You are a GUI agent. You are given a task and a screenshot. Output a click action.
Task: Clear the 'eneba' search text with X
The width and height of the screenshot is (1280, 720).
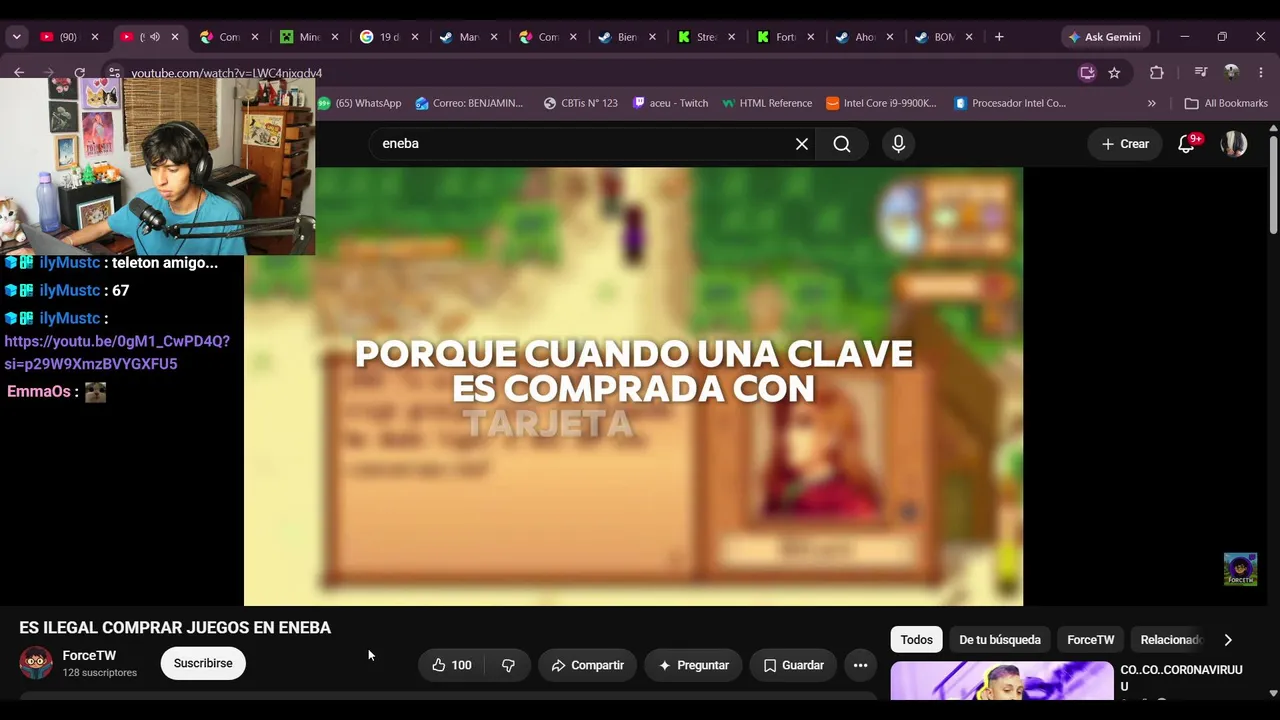[x=802, y=144]
